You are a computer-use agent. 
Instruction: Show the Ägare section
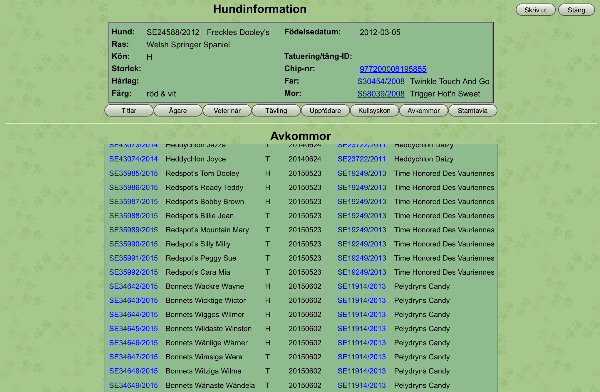coord(178,111)
